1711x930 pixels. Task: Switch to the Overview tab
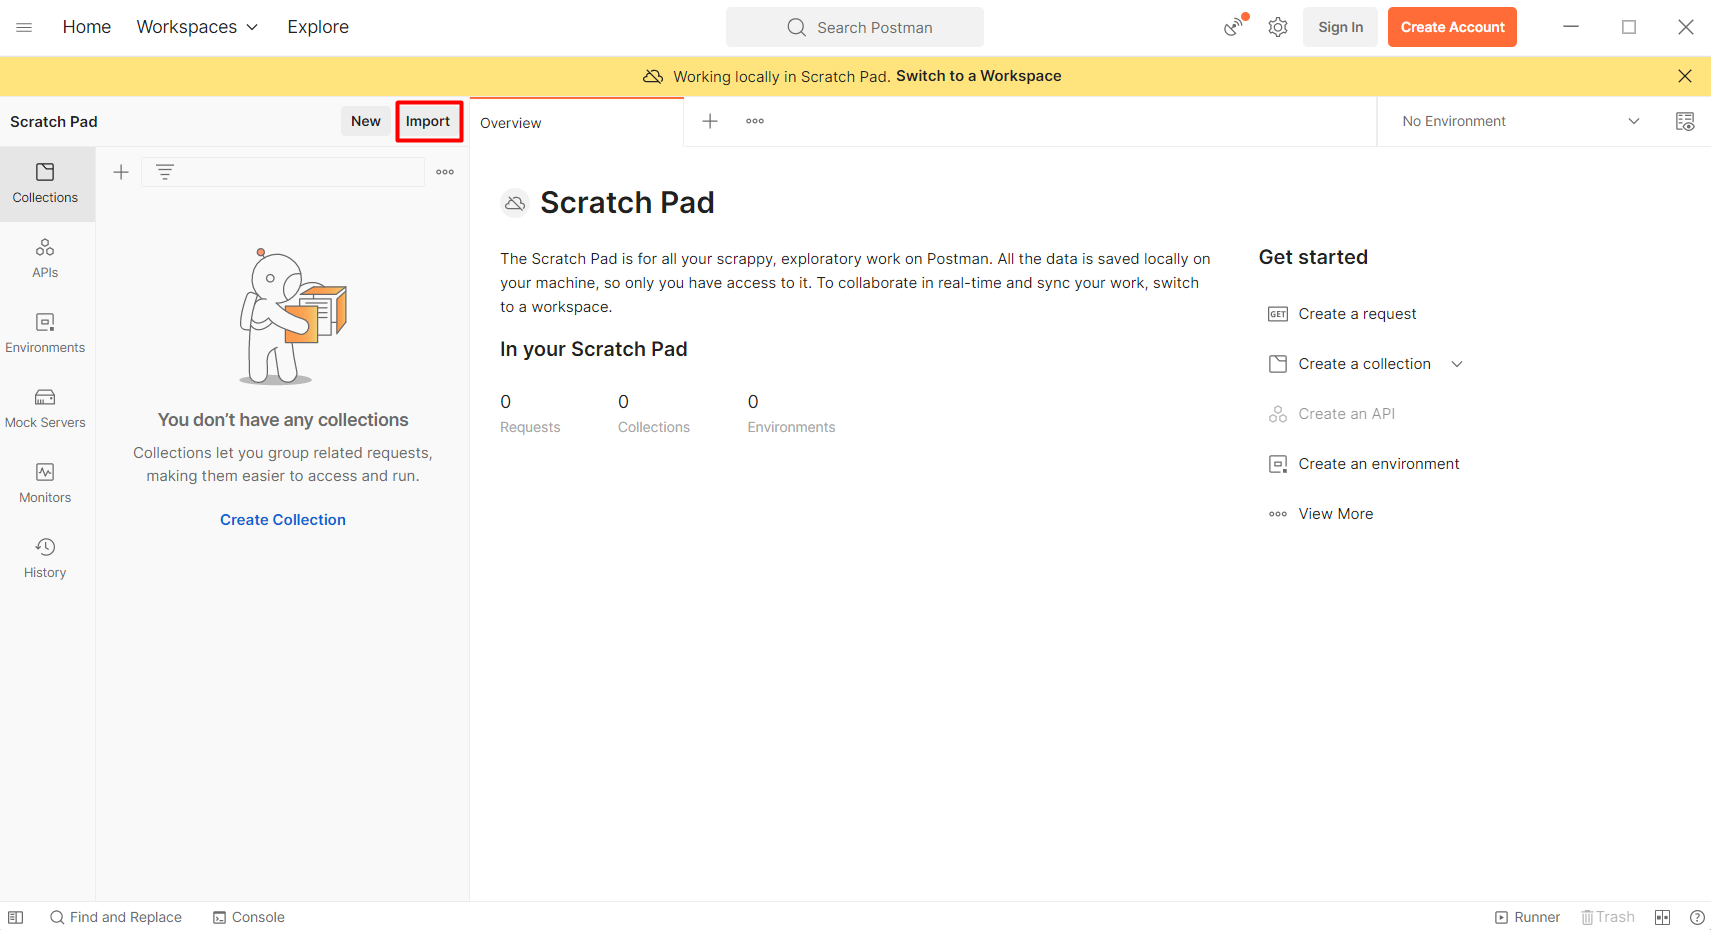(511, 123)
